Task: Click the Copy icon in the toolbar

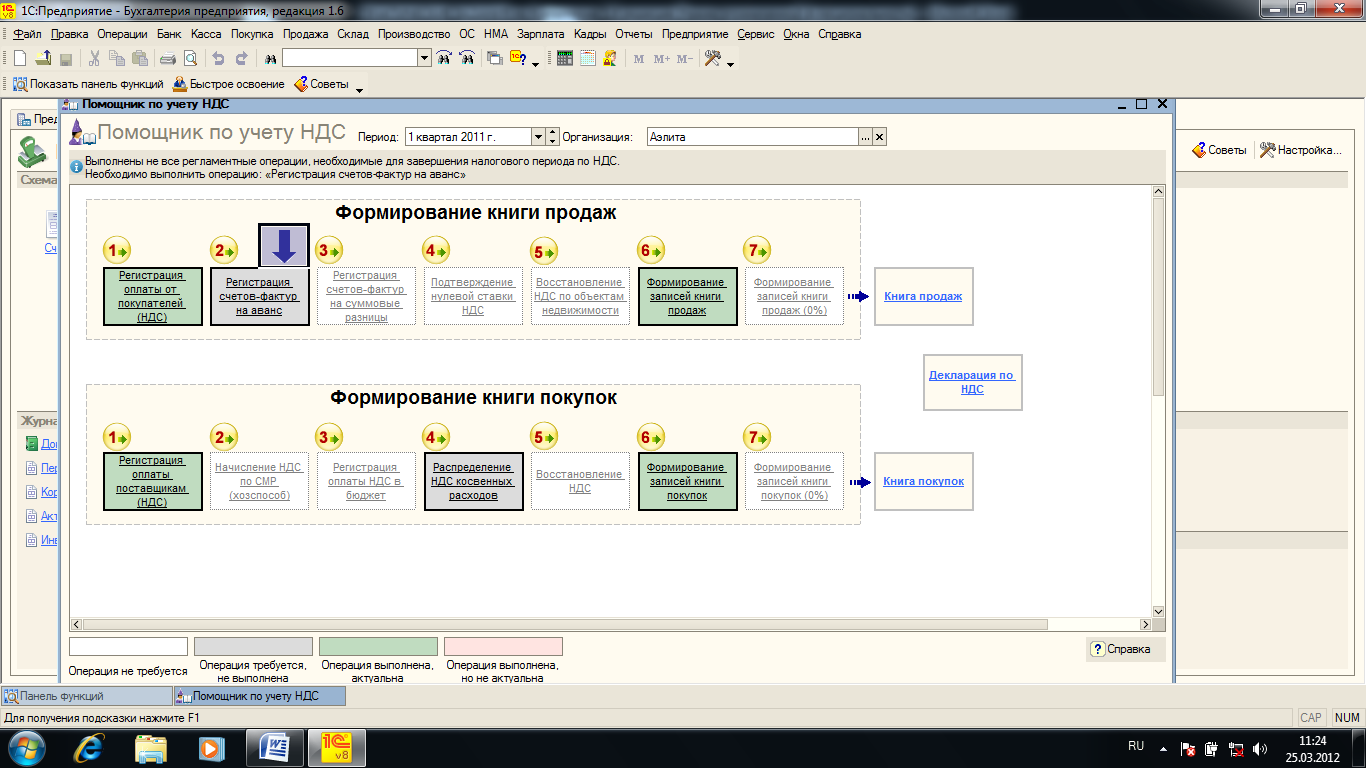Action: (118, 58)
